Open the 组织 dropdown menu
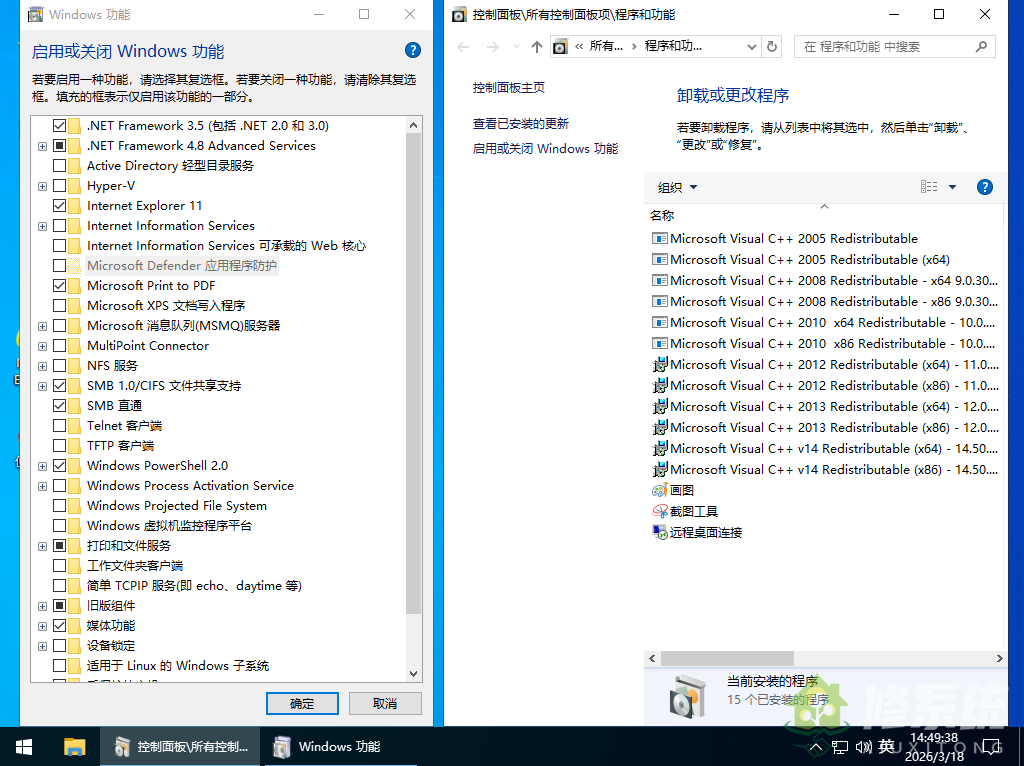This screenshot has width=1024, height=766. click(678, 187)
